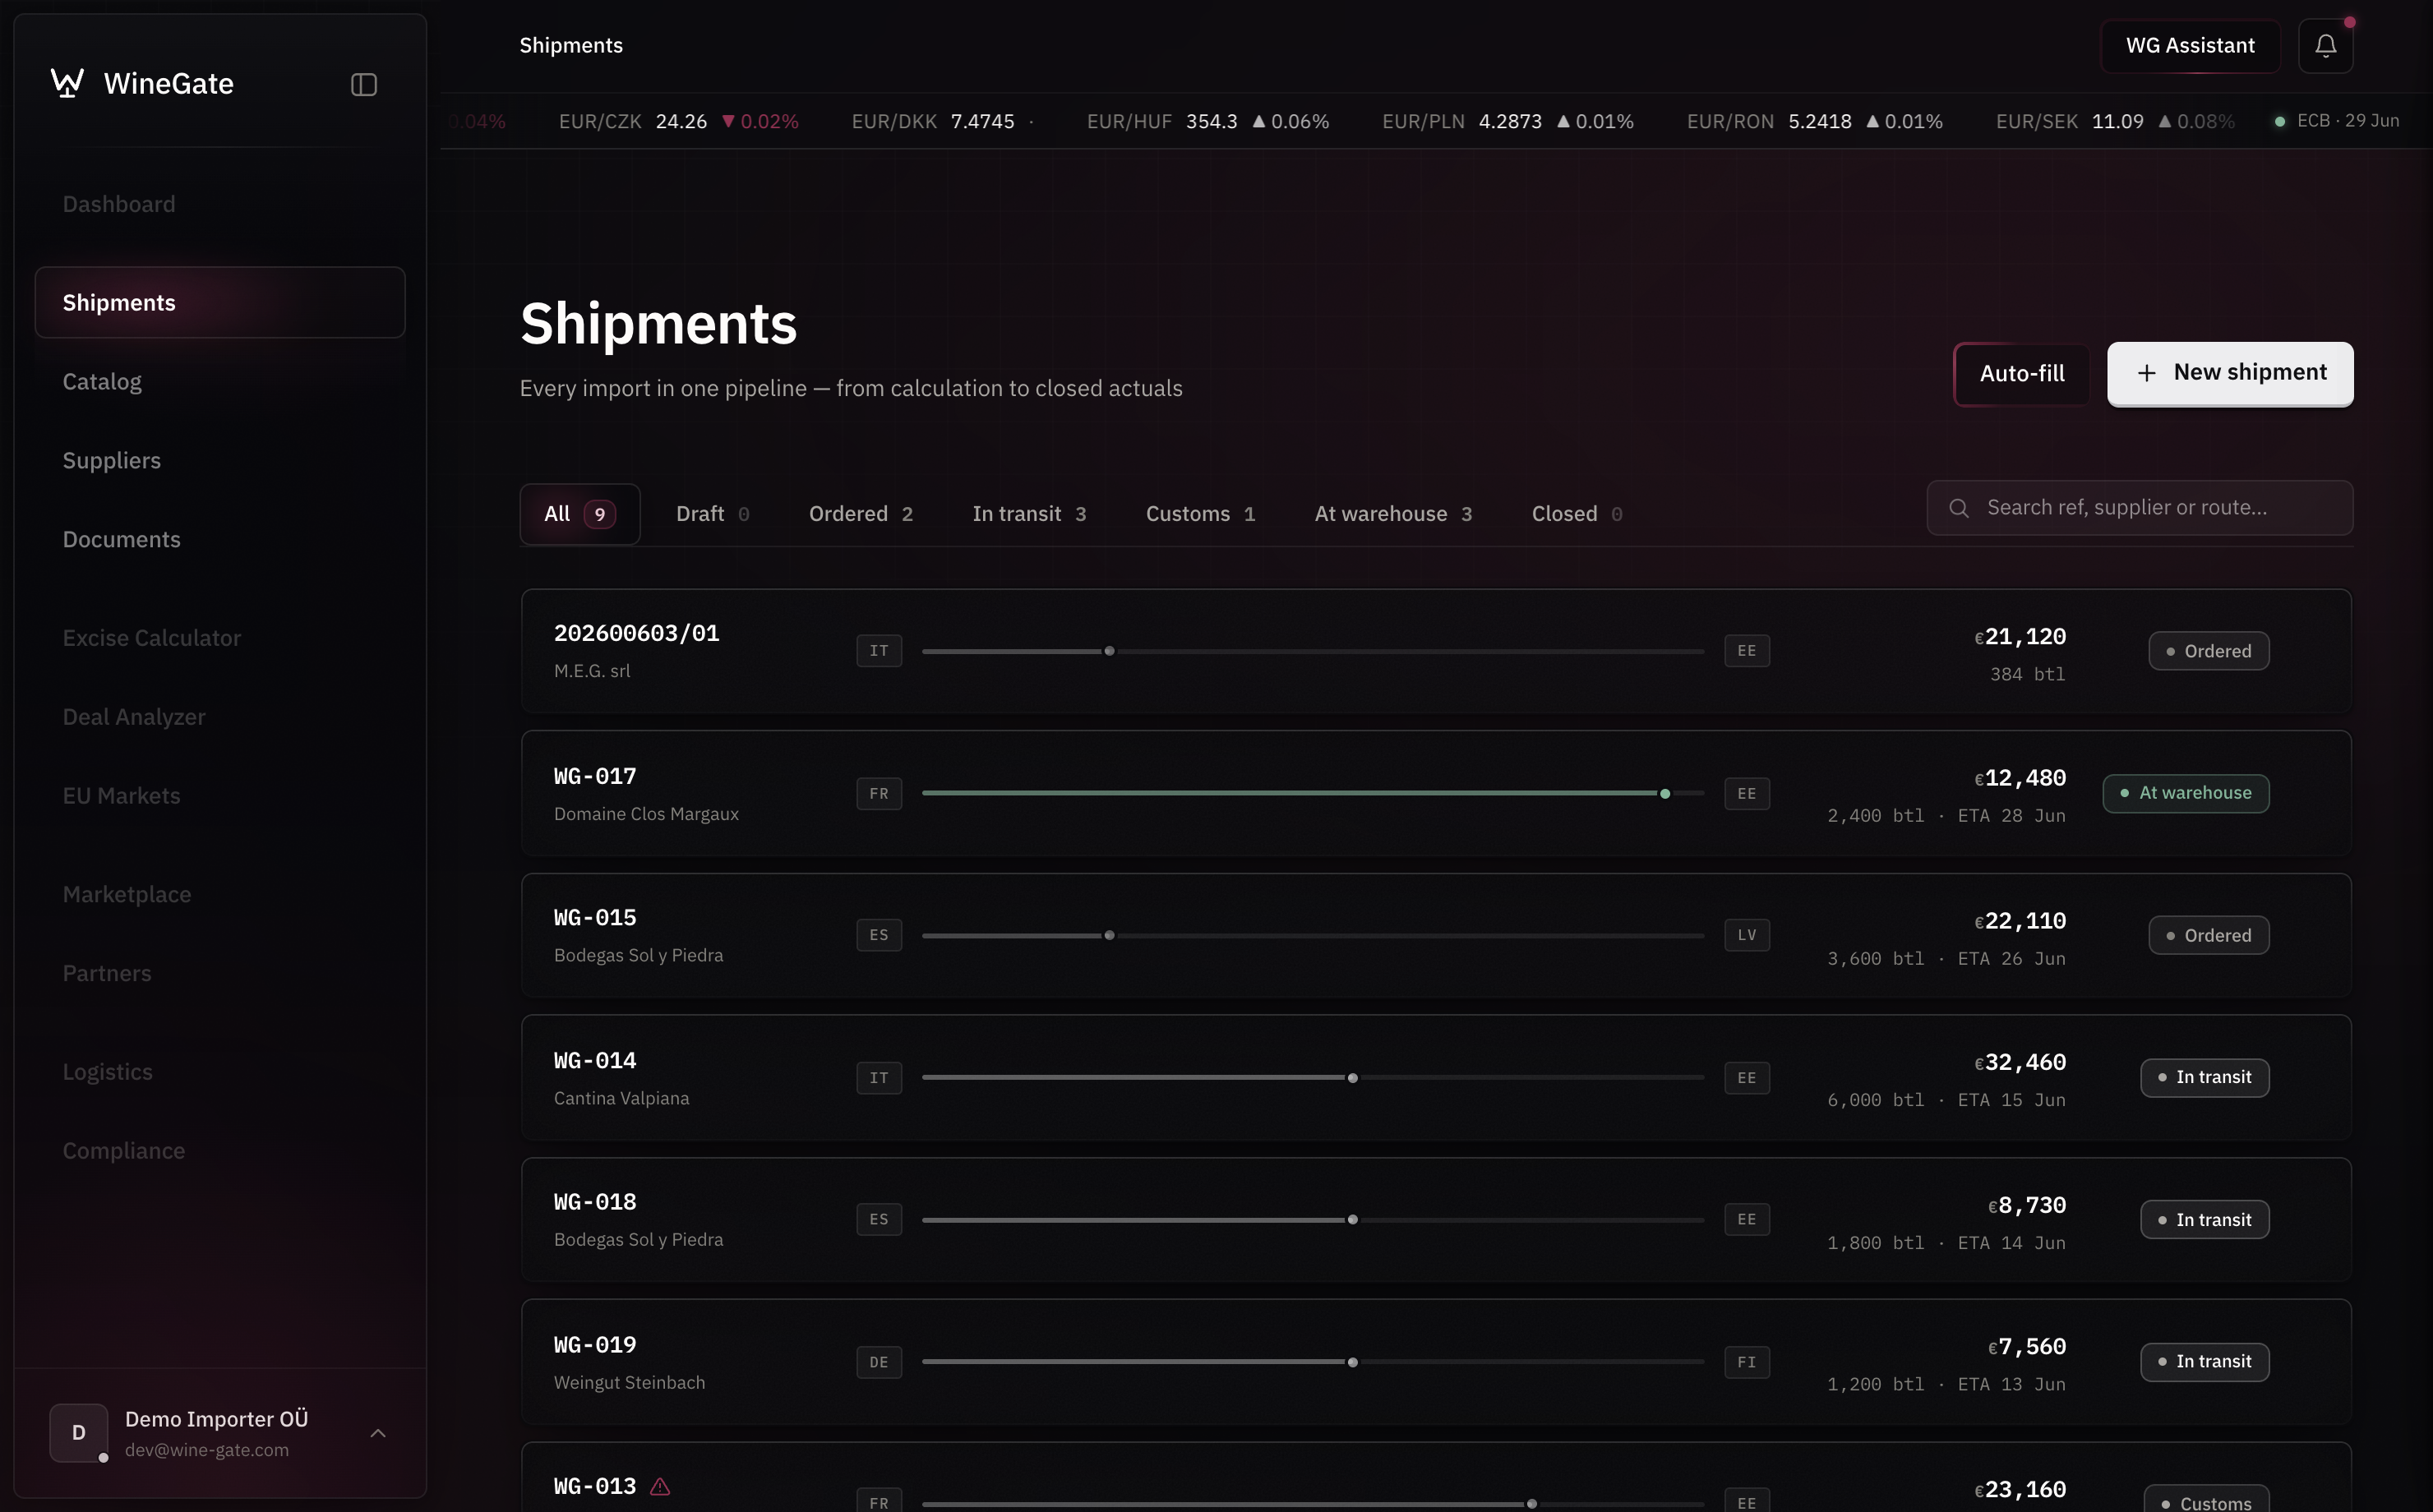Switch to the Closed tab
2433x1512 pixels.
[1576, 514]
